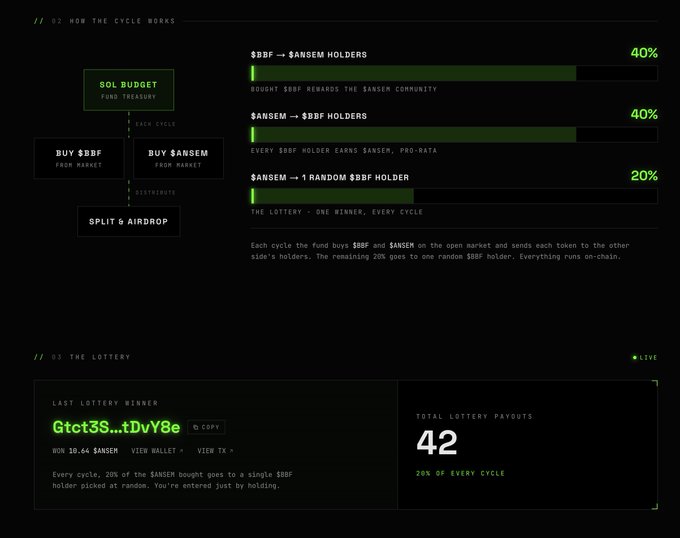680x538 pixels.
Task: Click the '$ANSEM → 1 RANDOM $BBF HOLDER' label
Action: coord(330,177)
